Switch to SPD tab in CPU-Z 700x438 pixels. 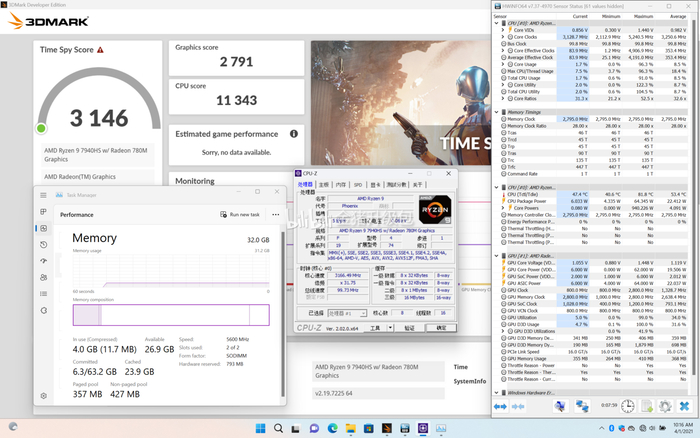[x=358, y=184]
